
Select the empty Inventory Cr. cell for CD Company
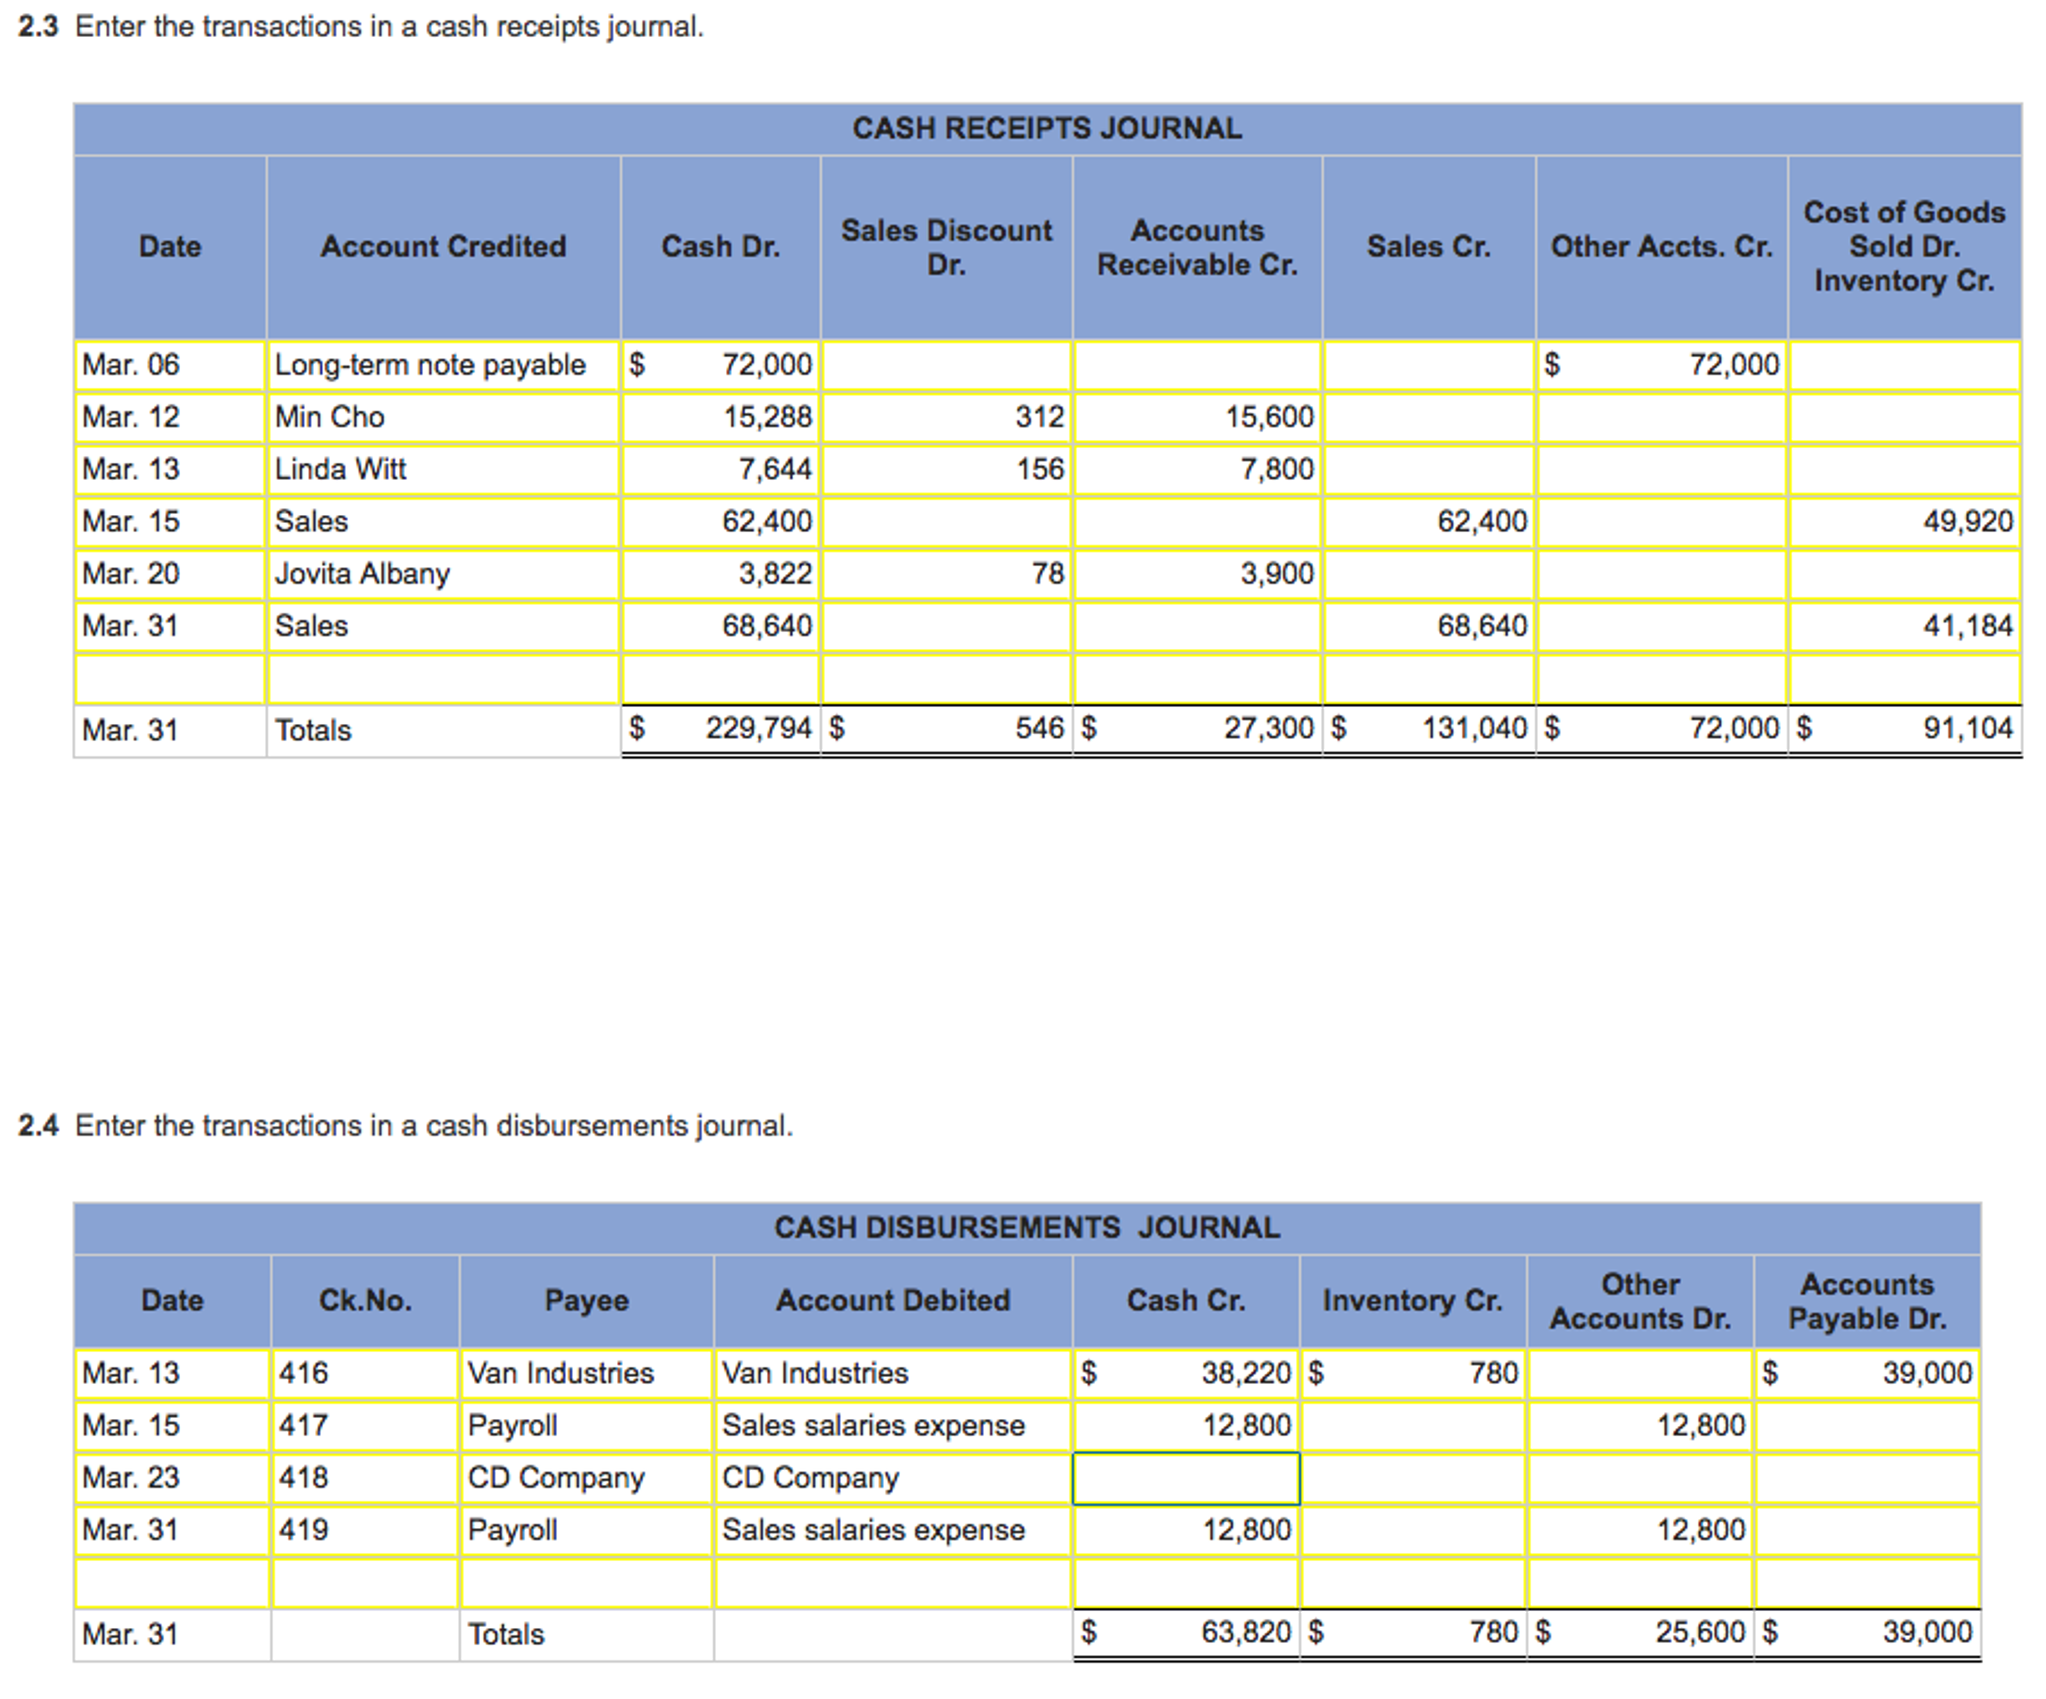1413,1478
